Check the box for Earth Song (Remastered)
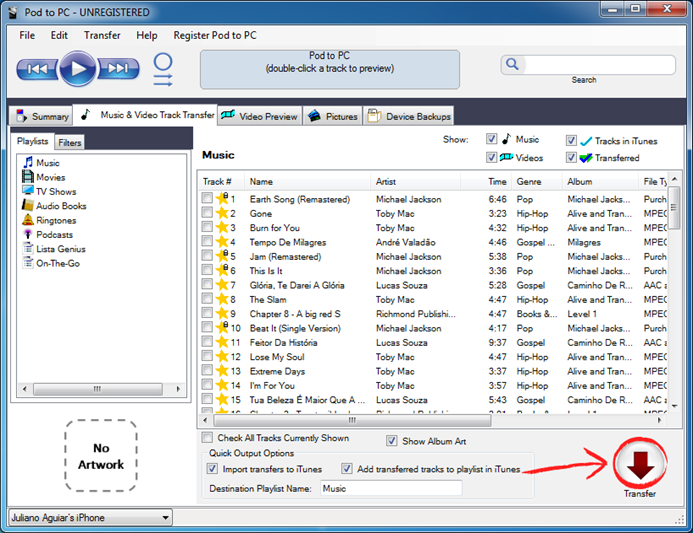Viewport: 693px width, 533px height. [207, 198]
